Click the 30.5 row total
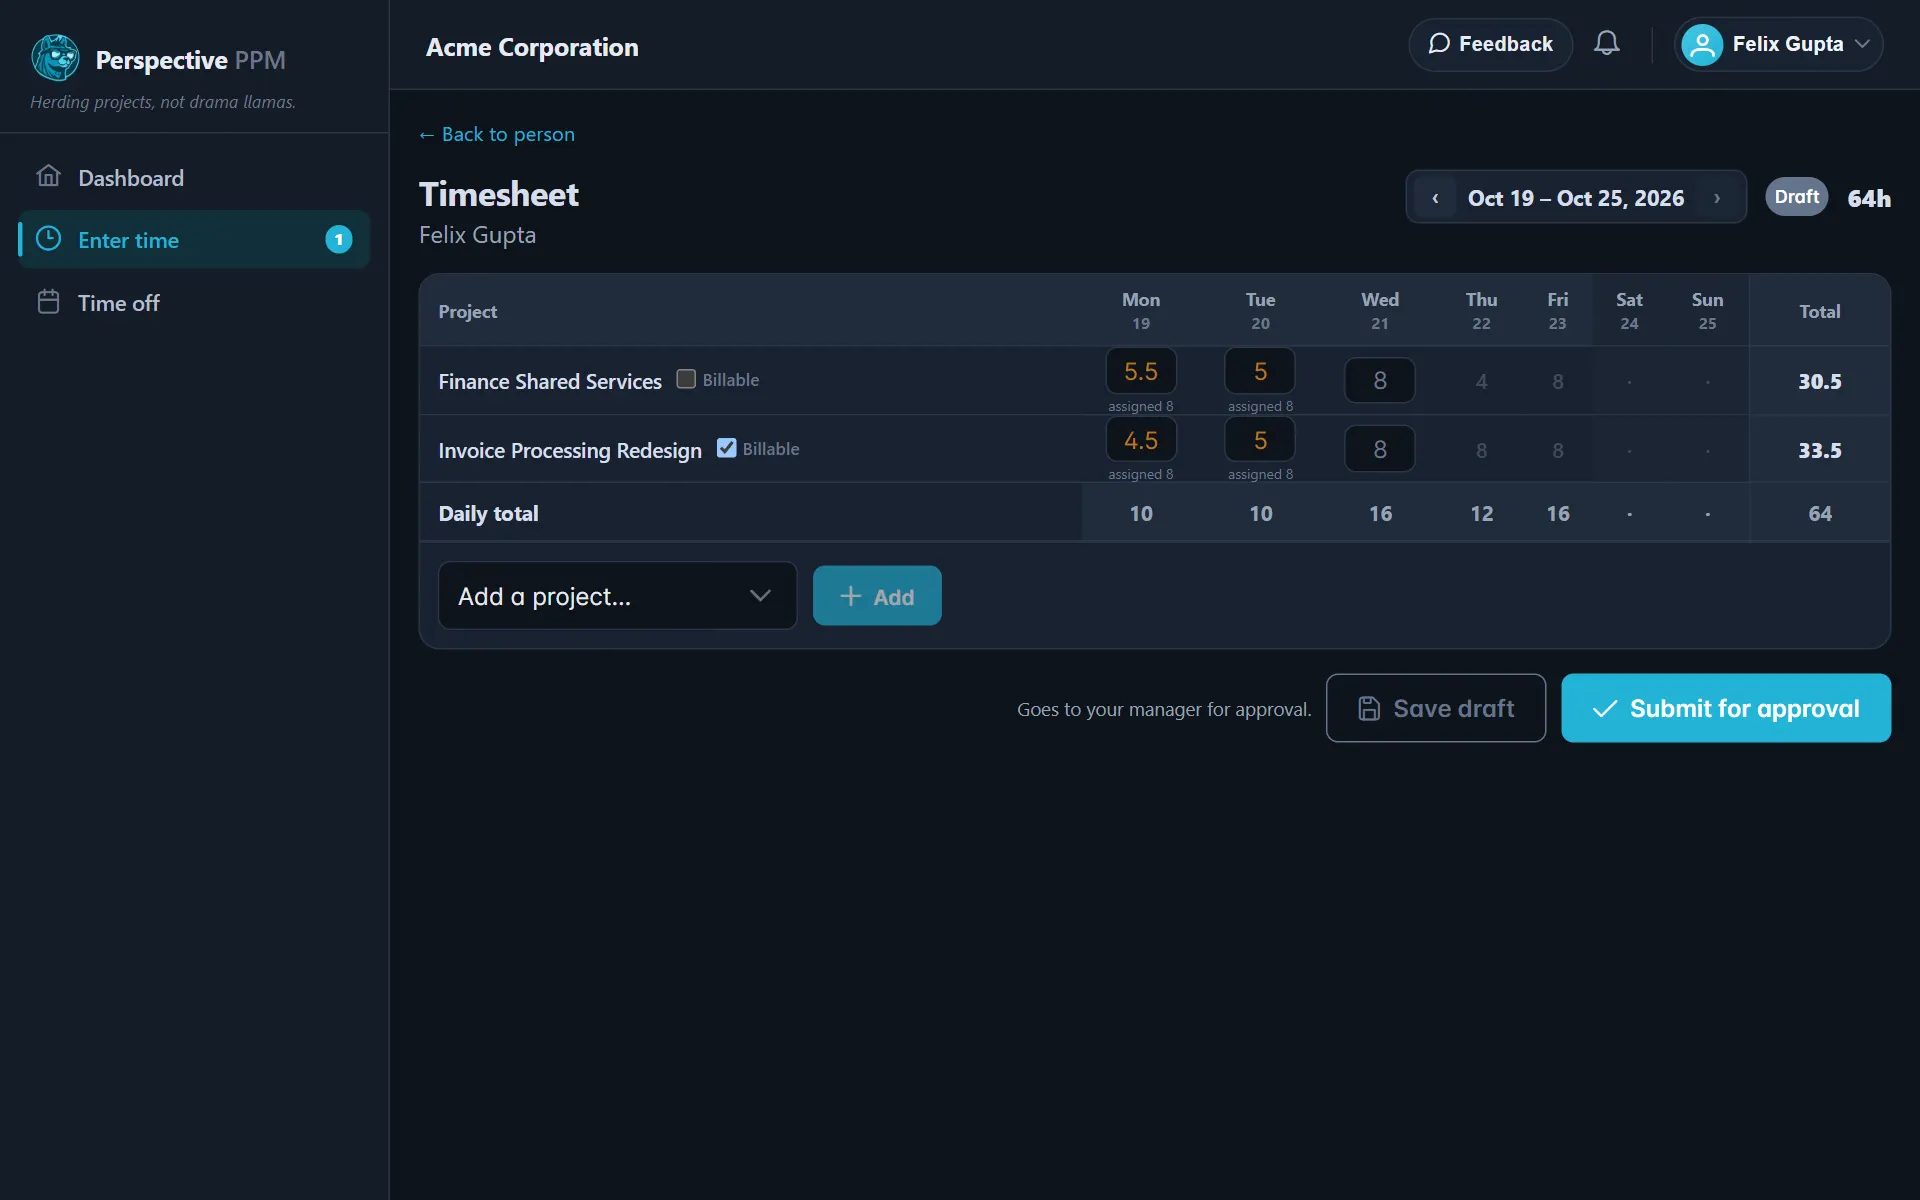The height and width of the screenshot is (1200, 1920). tap(1819, 381)
